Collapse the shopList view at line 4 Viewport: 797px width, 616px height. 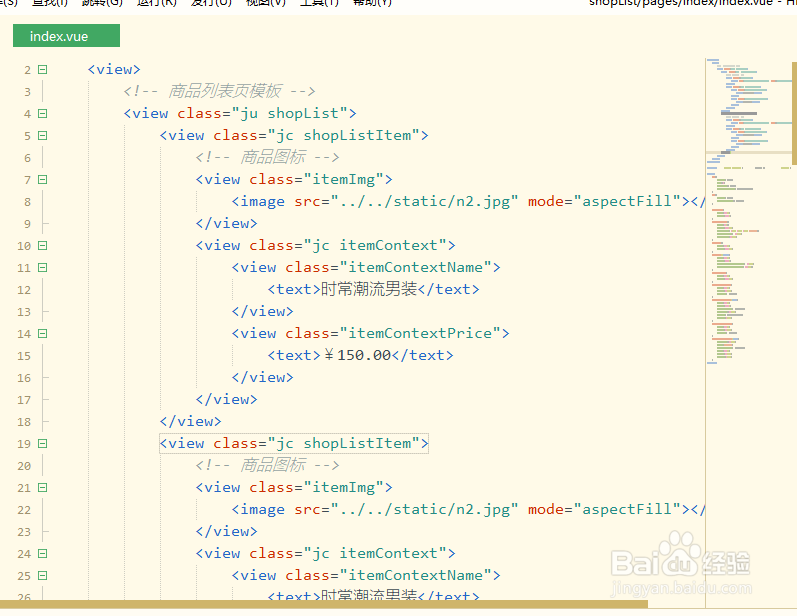[x=43, y=113]
